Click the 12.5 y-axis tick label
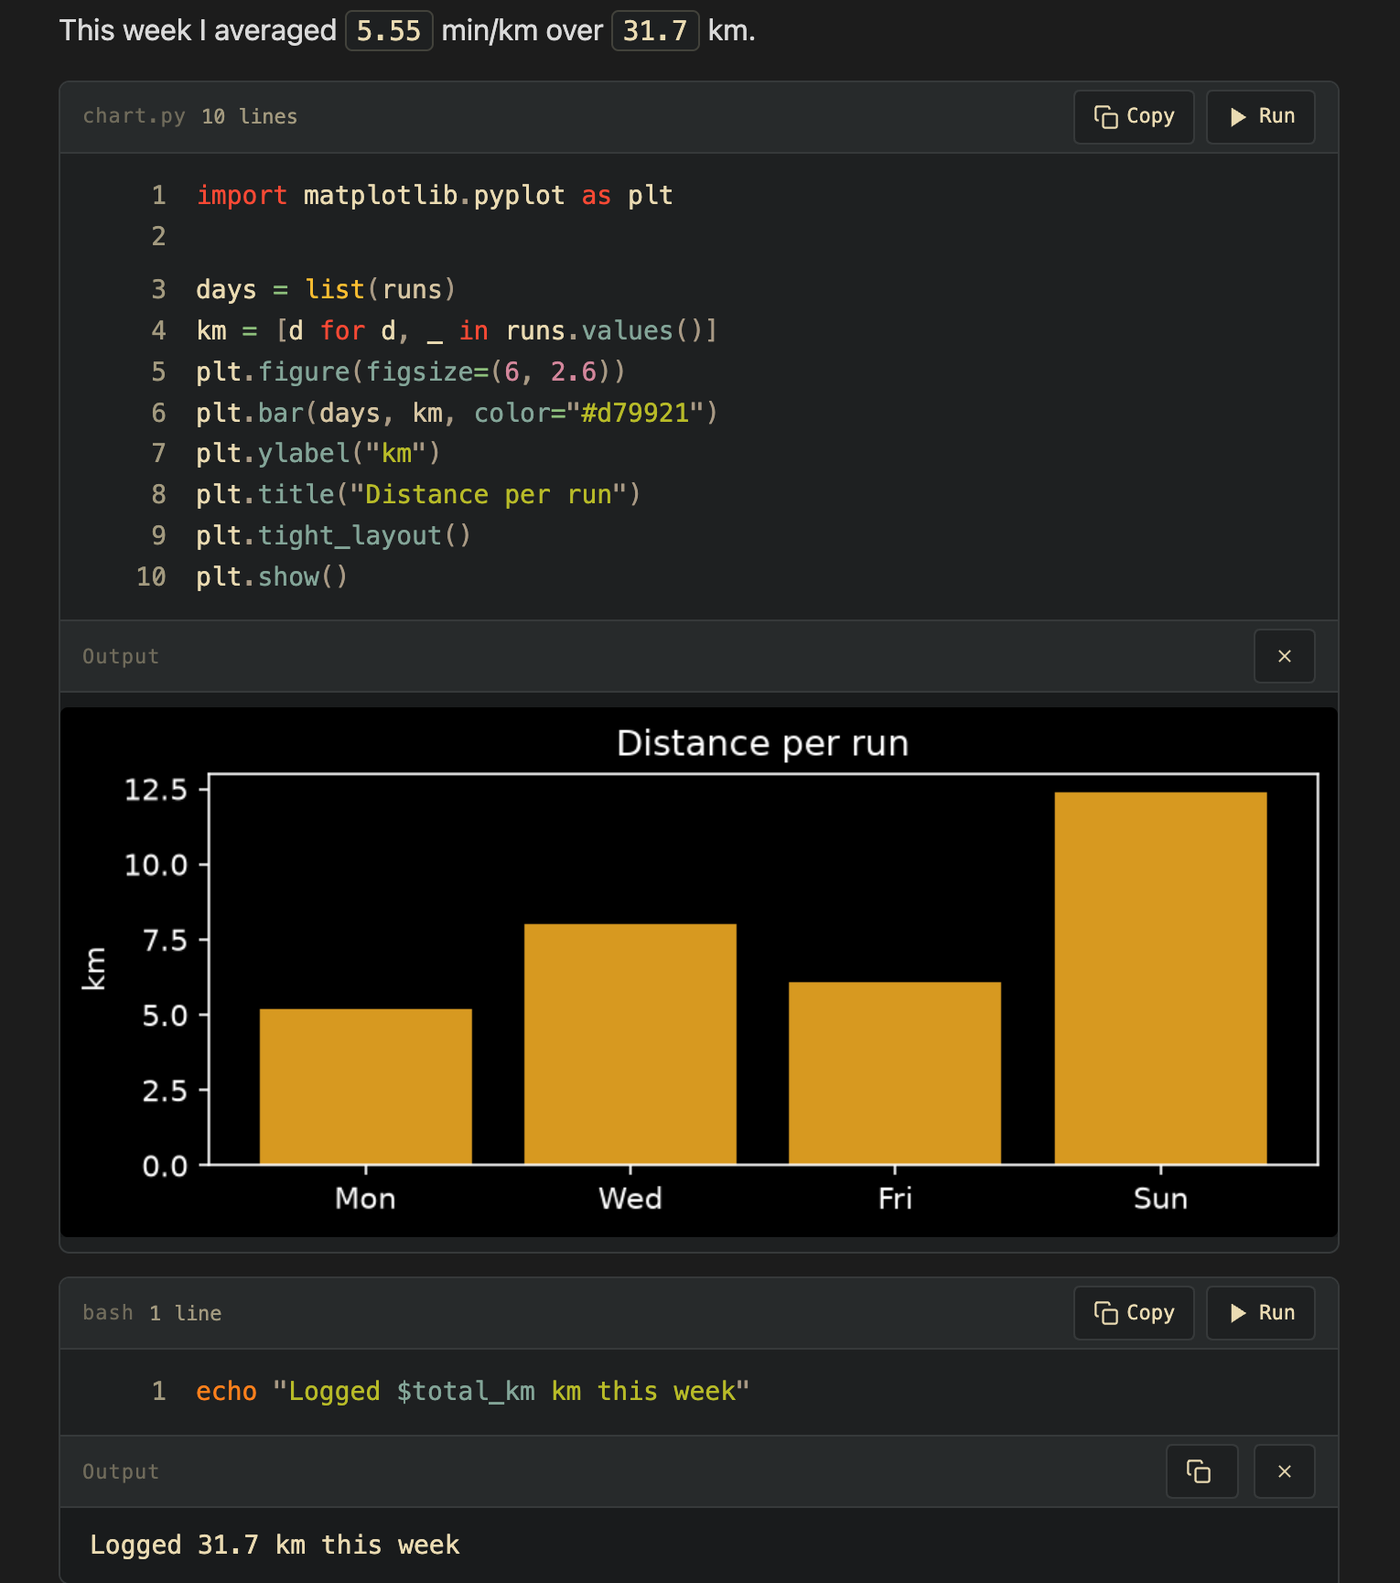The height and width of the screenshot is (1583, 1400). click(x=156, y=790)
